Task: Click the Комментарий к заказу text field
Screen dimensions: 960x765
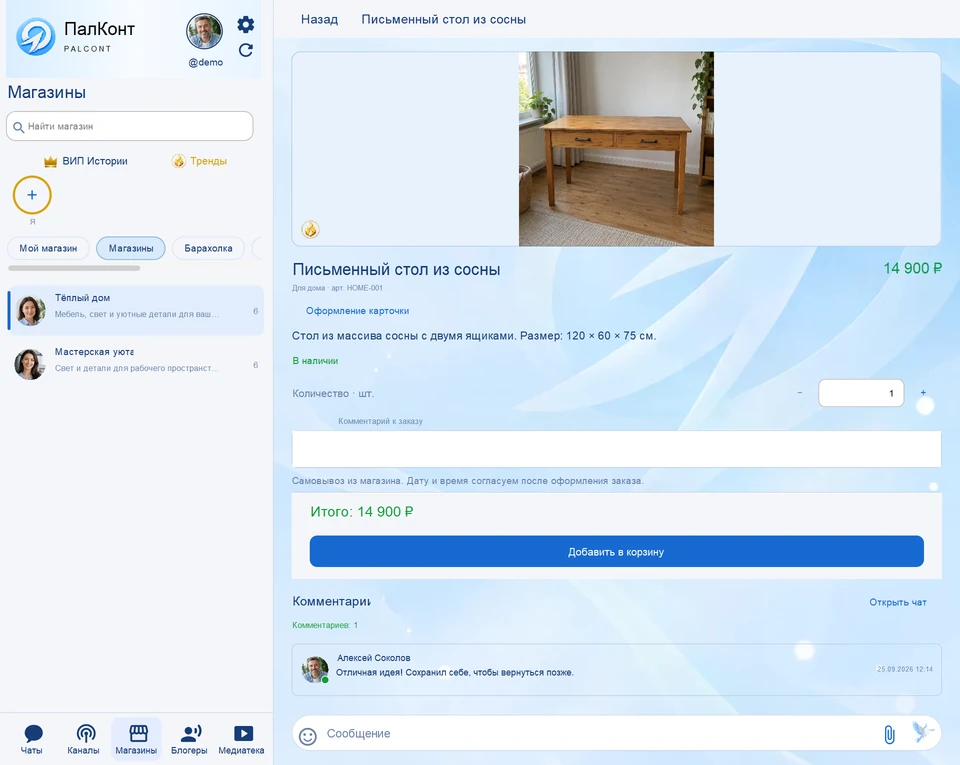Action: tap(617, 449)
